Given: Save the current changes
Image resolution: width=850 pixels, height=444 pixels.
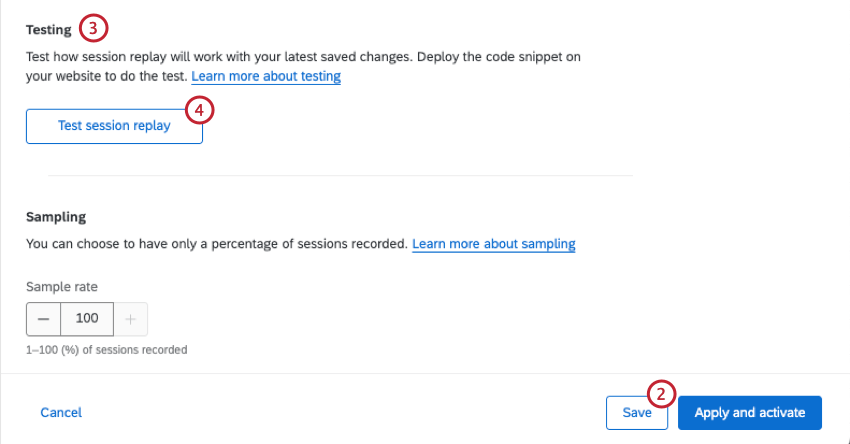Looking at the screenshot, I should (x=637, y=413).
